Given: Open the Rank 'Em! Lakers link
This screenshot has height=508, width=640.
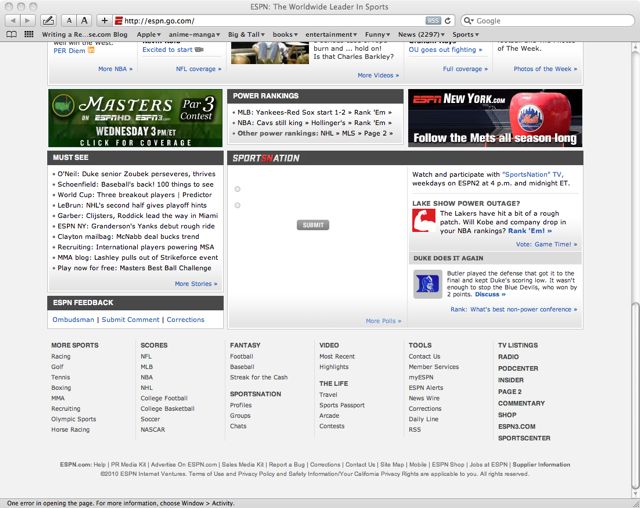Looking at the screenshot, I should (x=530, y=231).
